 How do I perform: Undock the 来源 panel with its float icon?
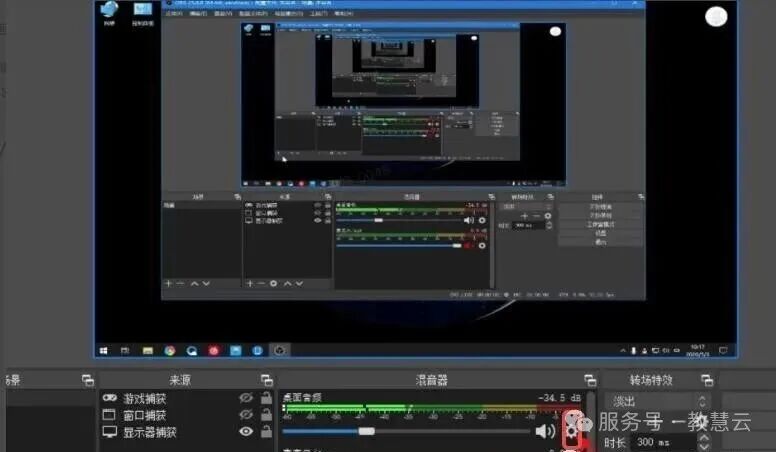267,380
